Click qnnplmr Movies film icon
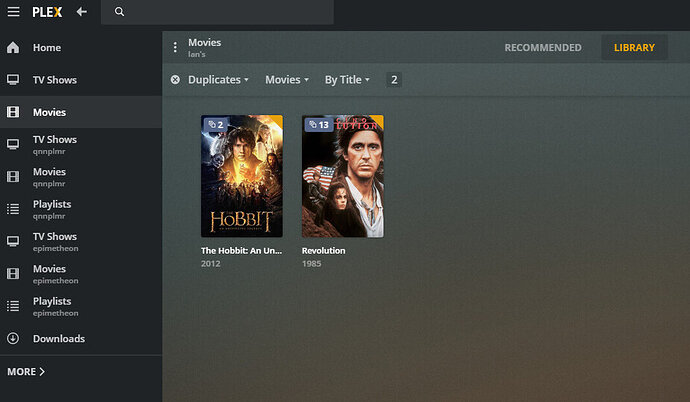690x402 pixels. [13, 176]
